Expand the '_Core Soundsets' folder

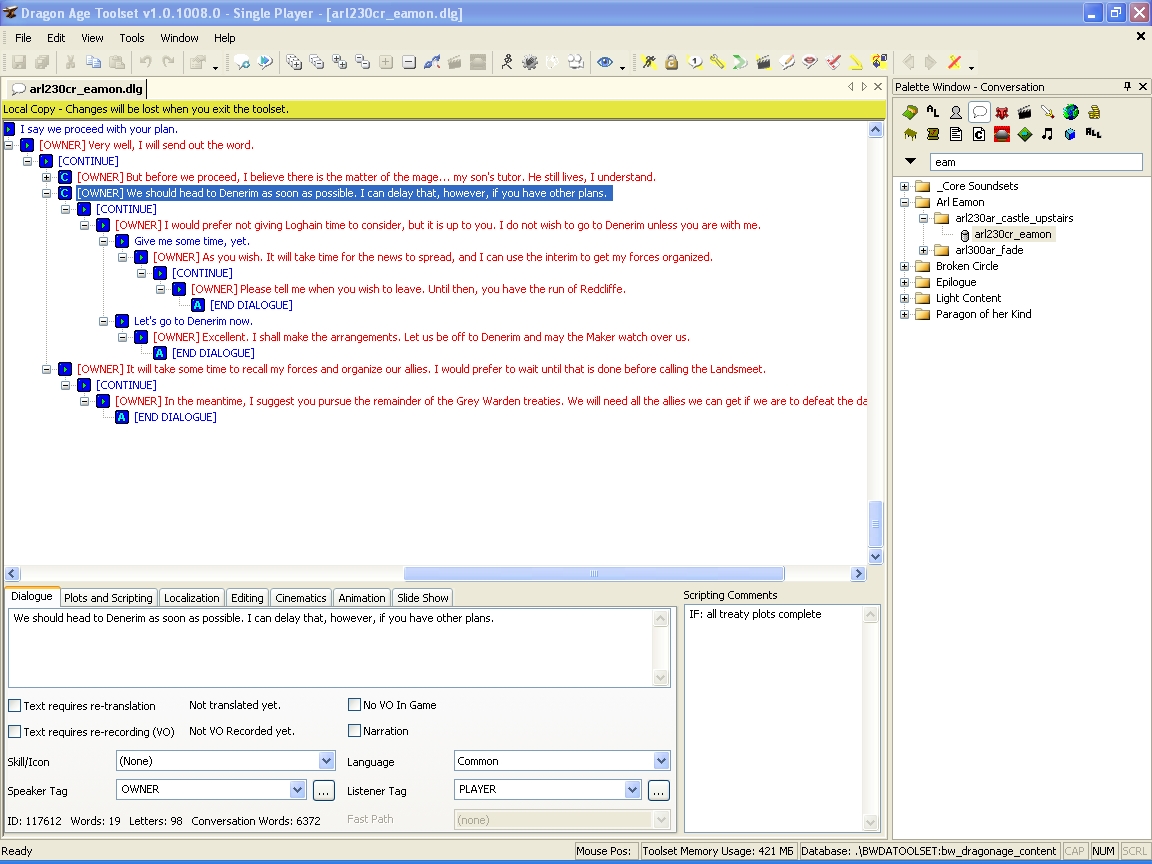click(904, 186)
